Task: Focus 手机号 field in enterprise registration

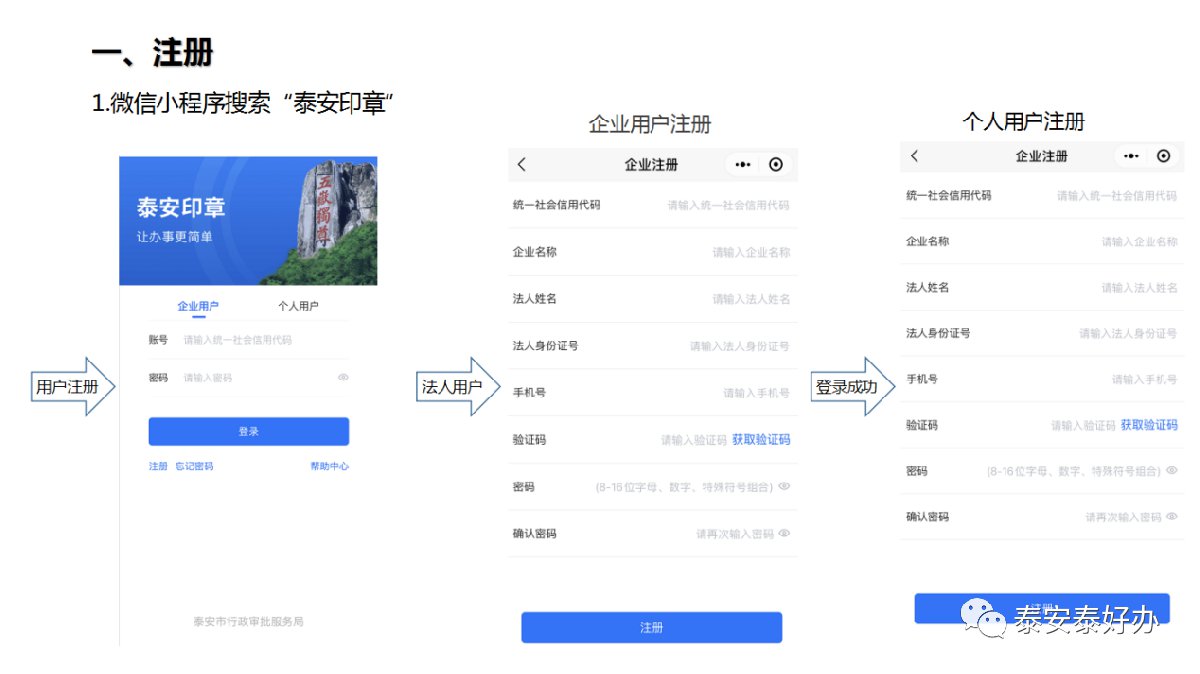Action: 651,393
